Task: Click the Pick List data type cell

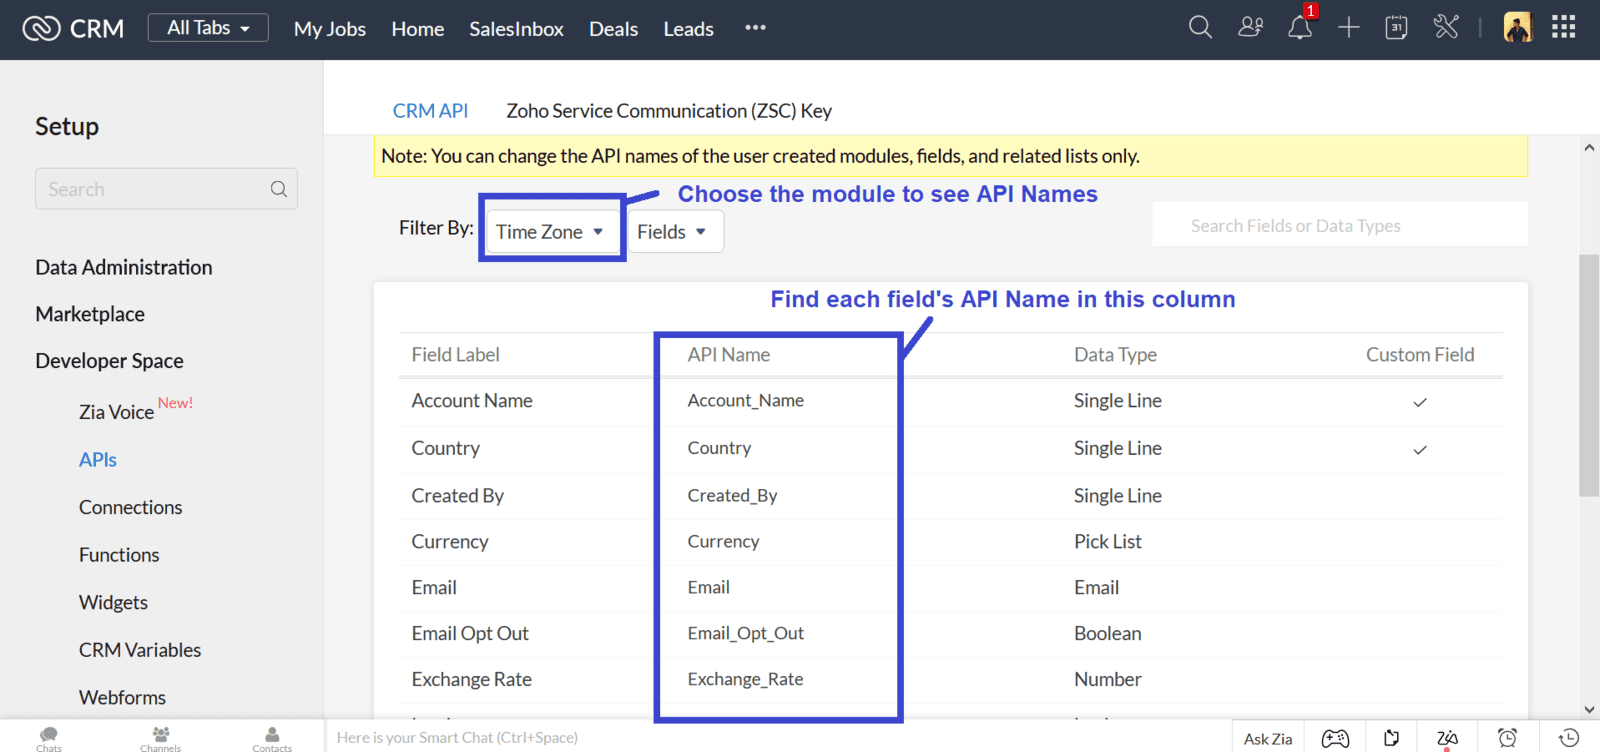Action: click(x=1108, y=541)
